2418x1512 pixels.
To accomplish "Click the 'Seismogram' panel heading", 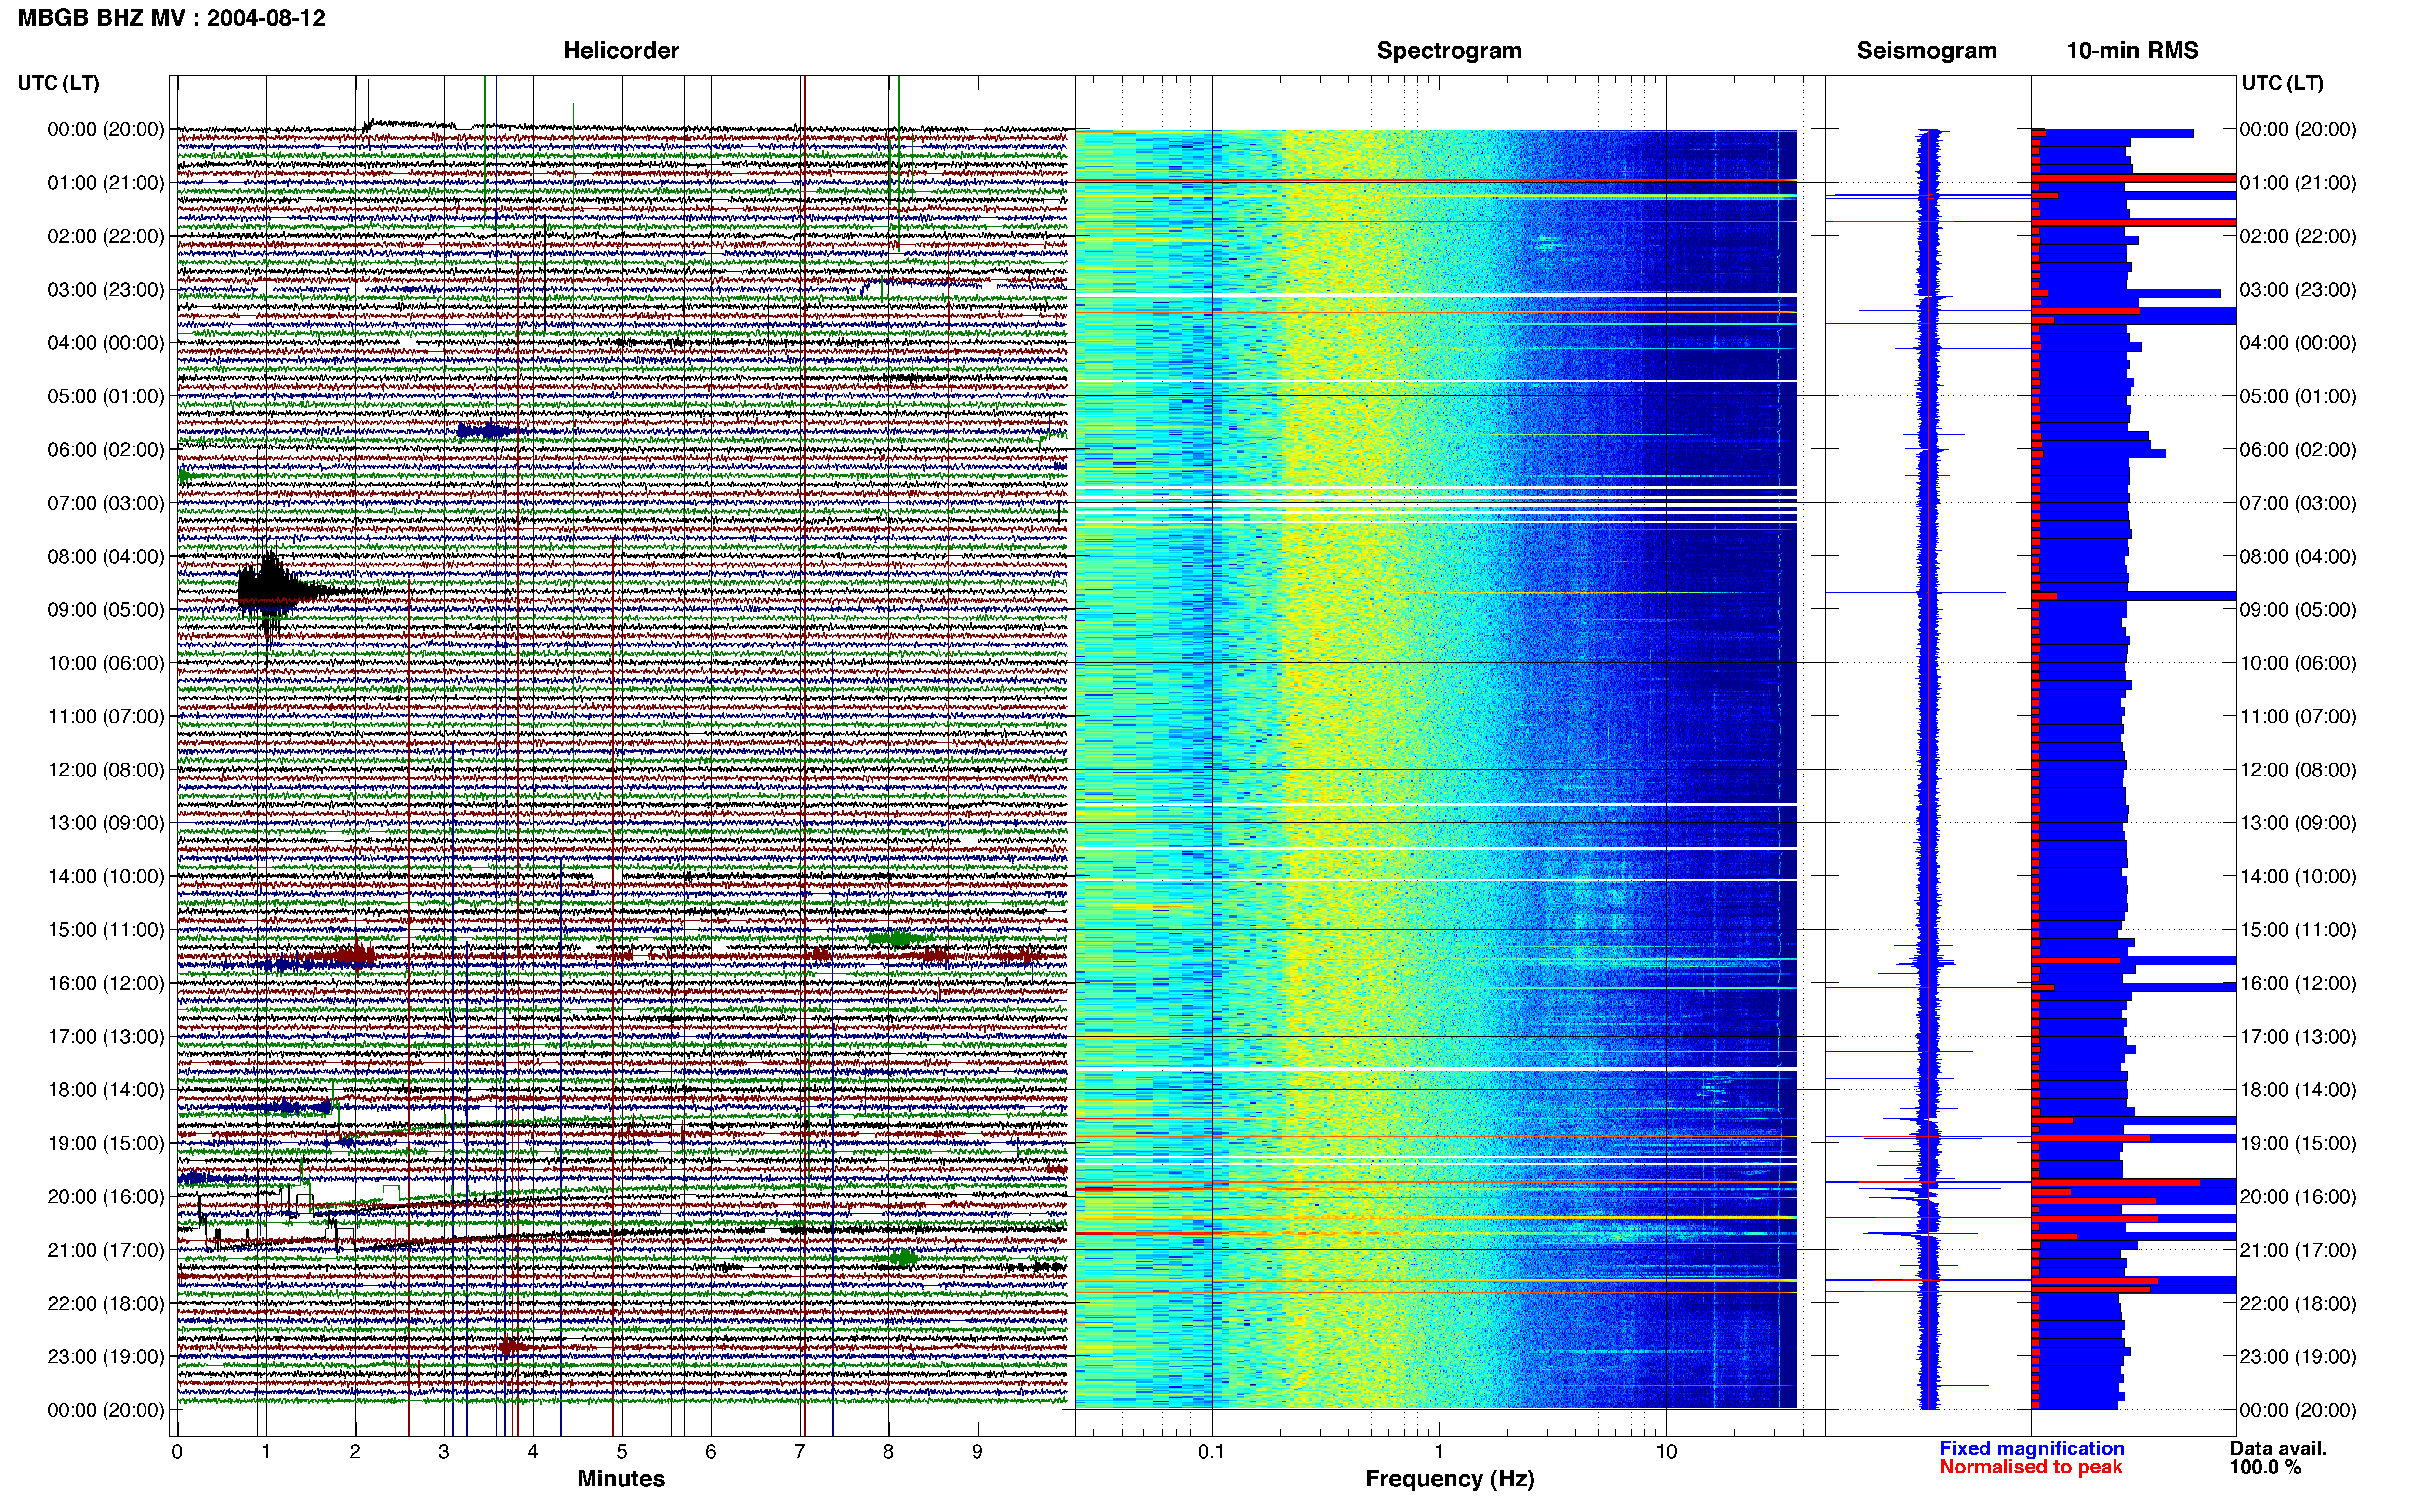I will point(1926,51).
